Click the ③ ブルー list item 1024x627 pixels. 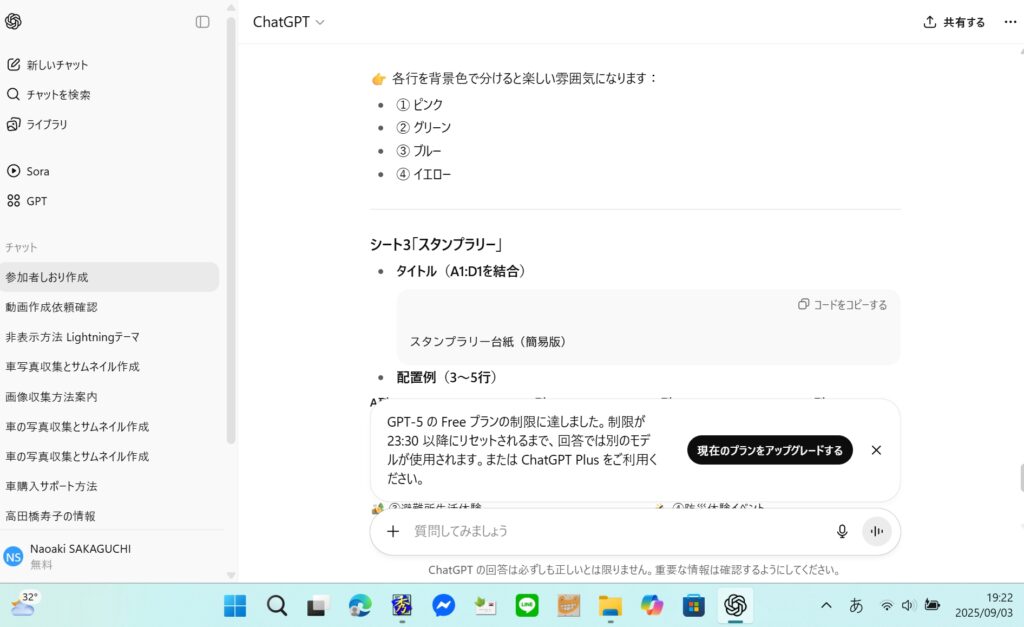click(419, 151)
